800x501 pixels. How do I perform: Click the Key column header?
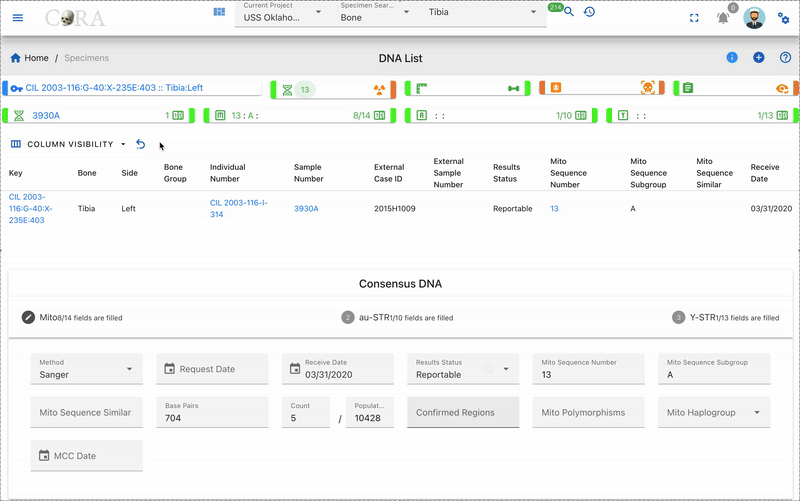(16, 173)
